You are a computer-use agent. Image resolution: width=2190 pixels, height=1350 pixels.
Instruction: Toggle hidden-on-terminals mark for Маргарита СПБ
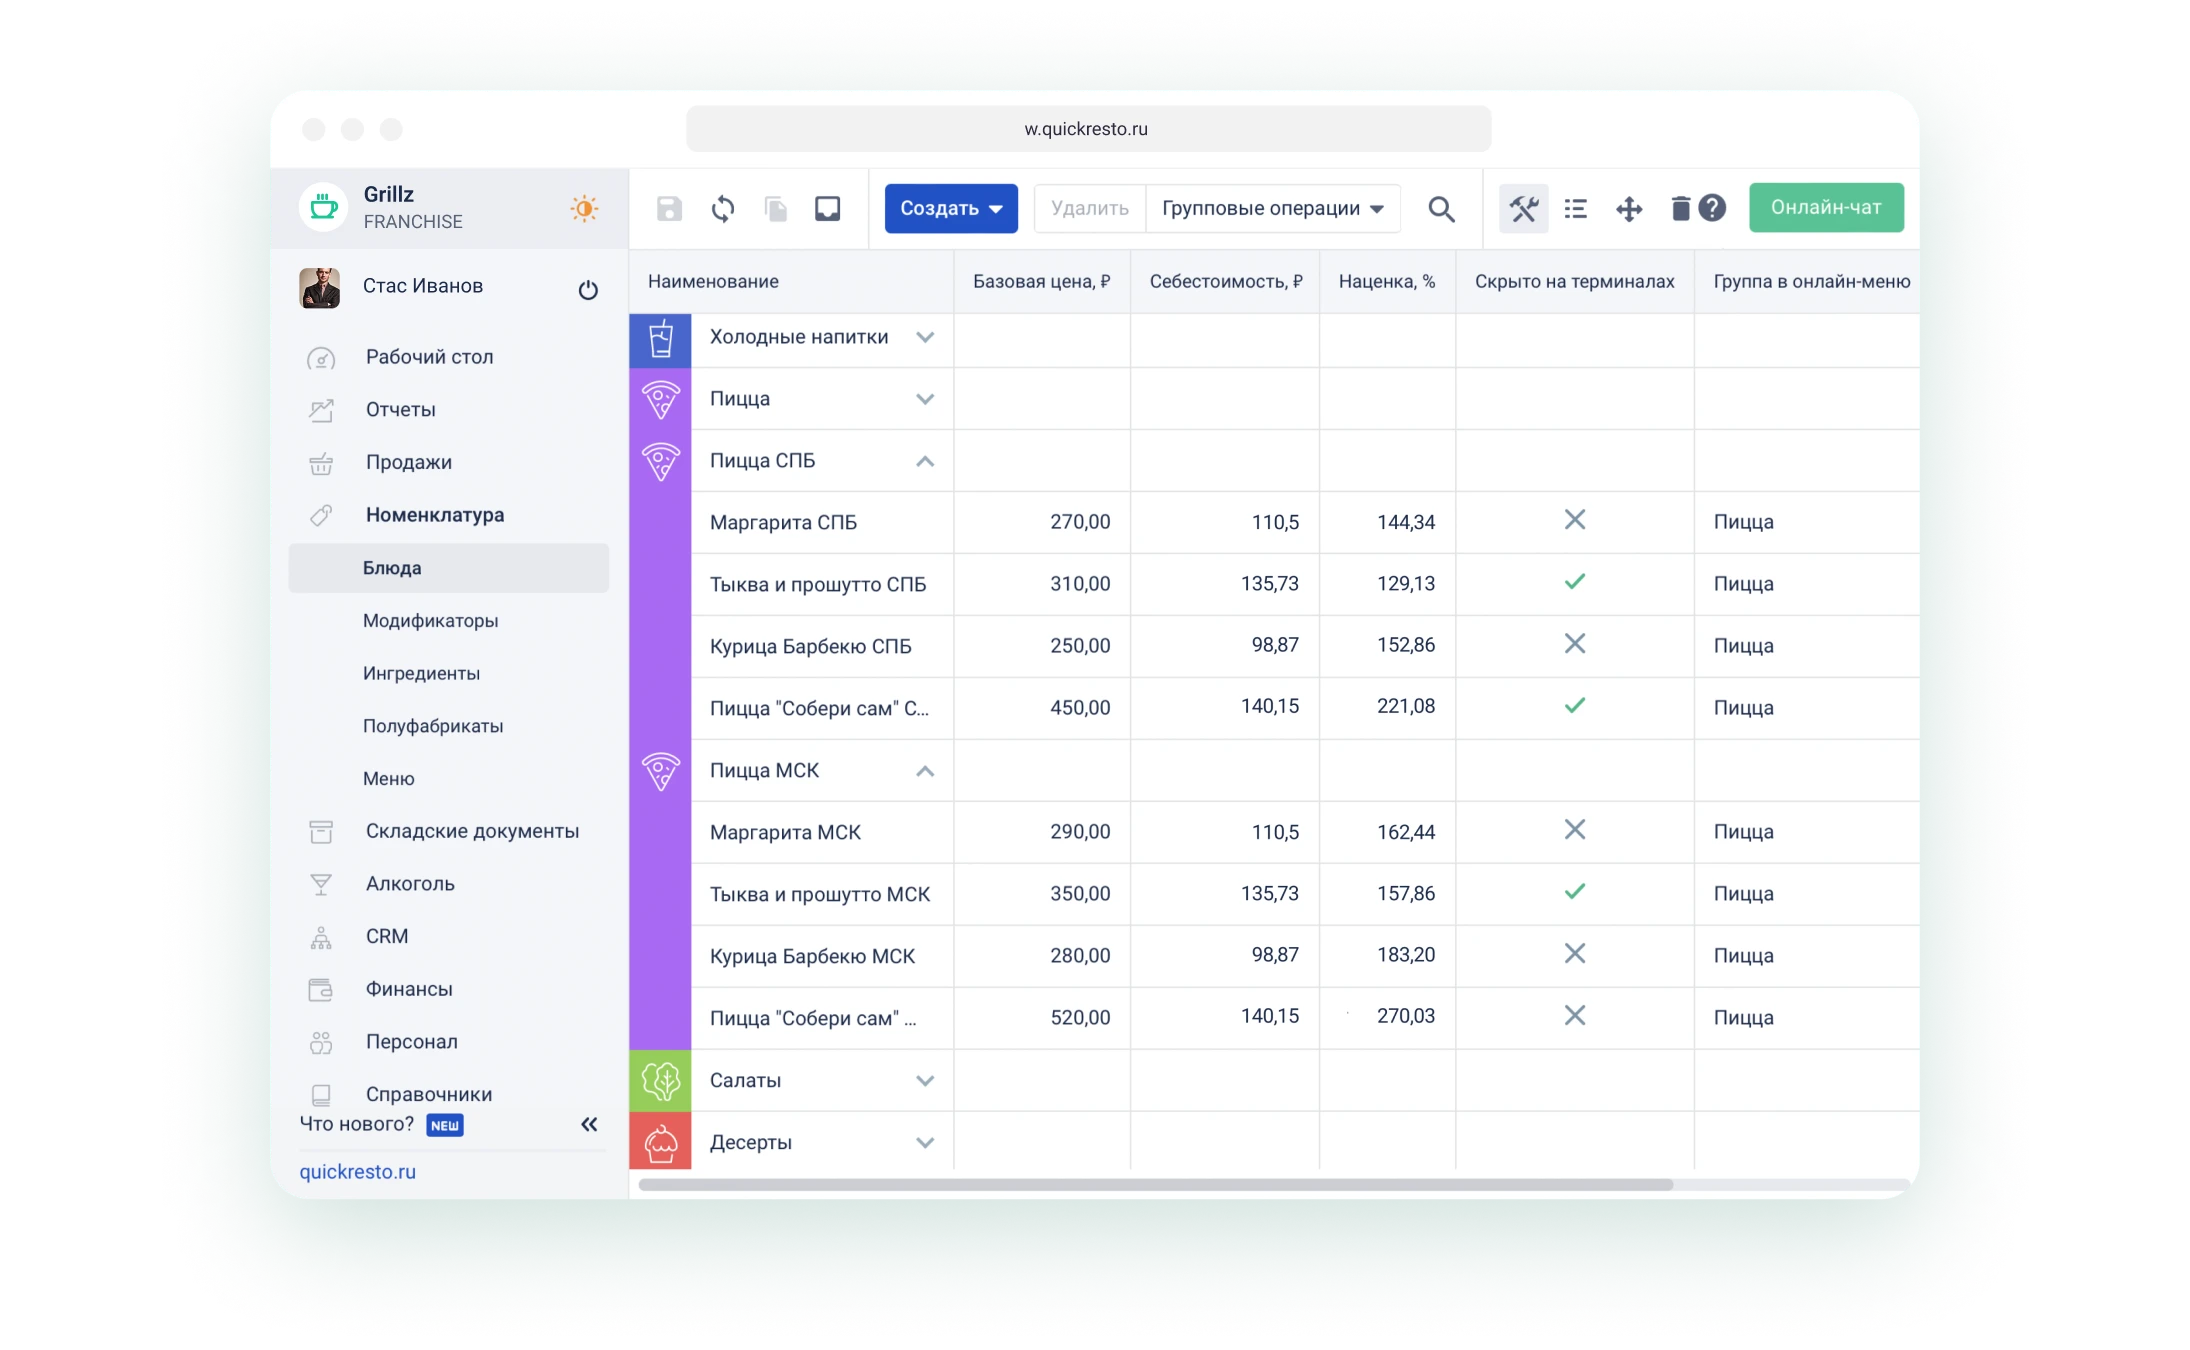tap(1574, 520)
